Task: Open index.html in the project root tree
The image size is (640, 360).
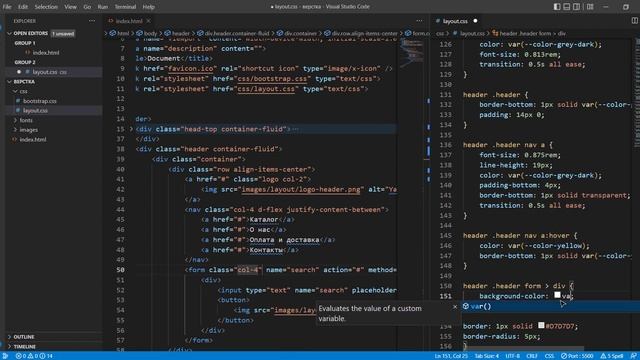Action: click(x=33, y=140)
